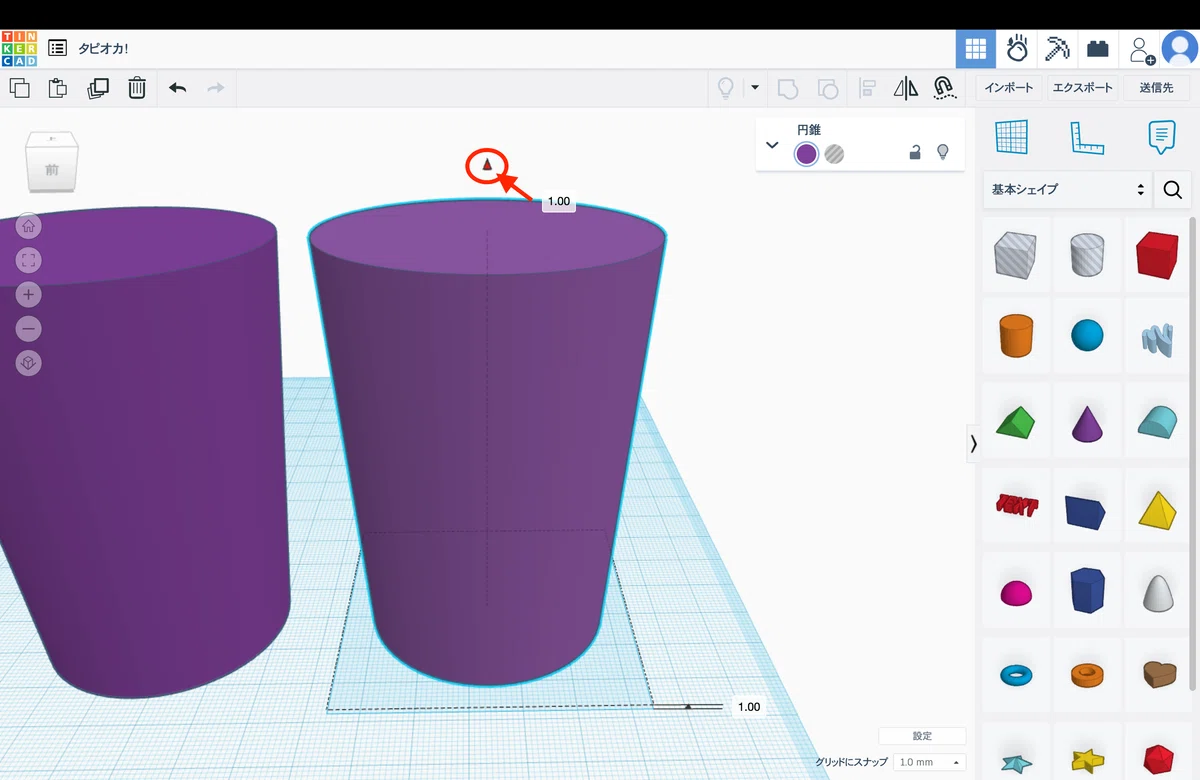The height and width of the screenshot is (780, 1200).
Task: Click the invite collaborator icon
Action: point(1141,49)
